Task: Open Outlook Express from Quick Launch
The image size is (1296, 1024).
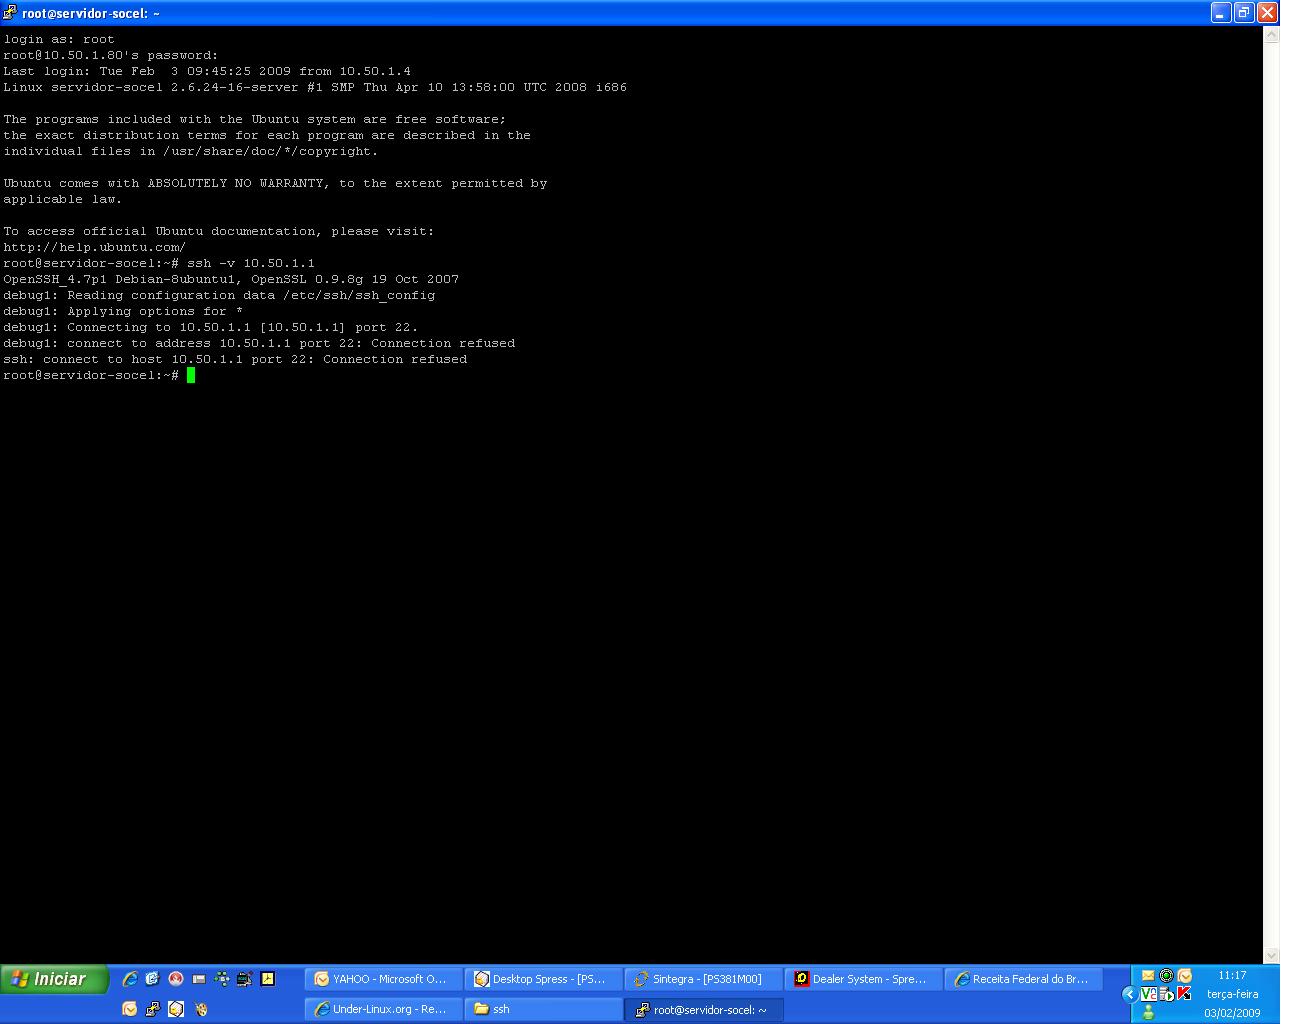Action: pos(153,979)
